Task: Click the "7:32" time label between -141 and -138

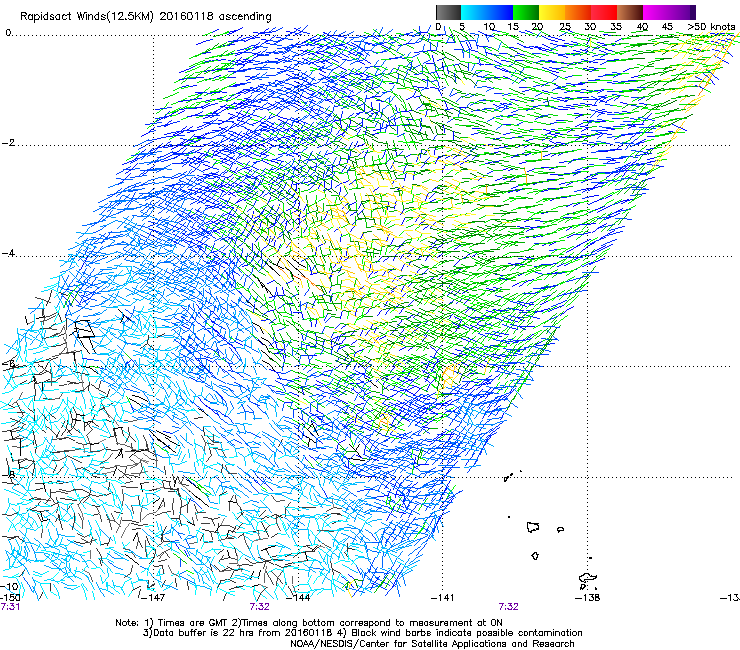Action: pos(508,607)
